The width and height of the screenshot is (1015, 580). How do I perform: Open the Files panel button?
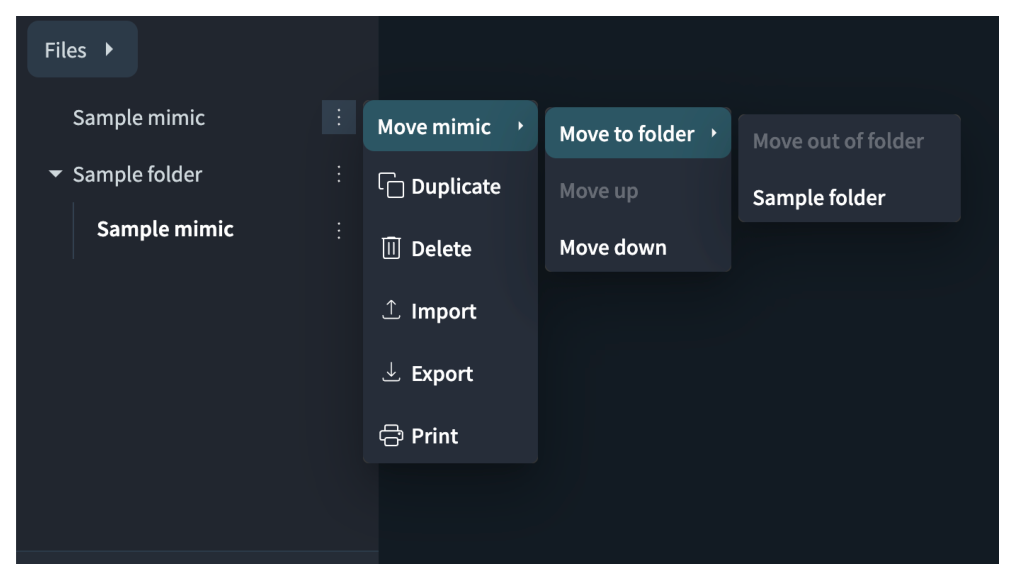click(x=82, y=49)
